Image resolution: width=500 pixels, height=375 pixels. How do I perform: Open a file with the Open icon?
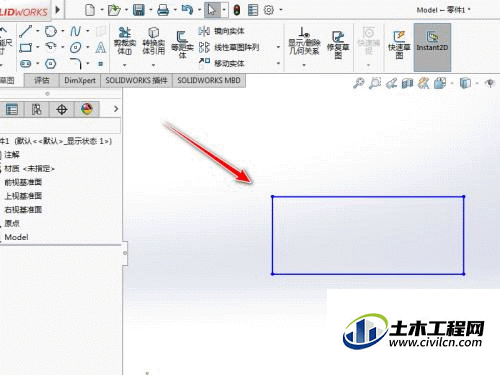[114, 10]
